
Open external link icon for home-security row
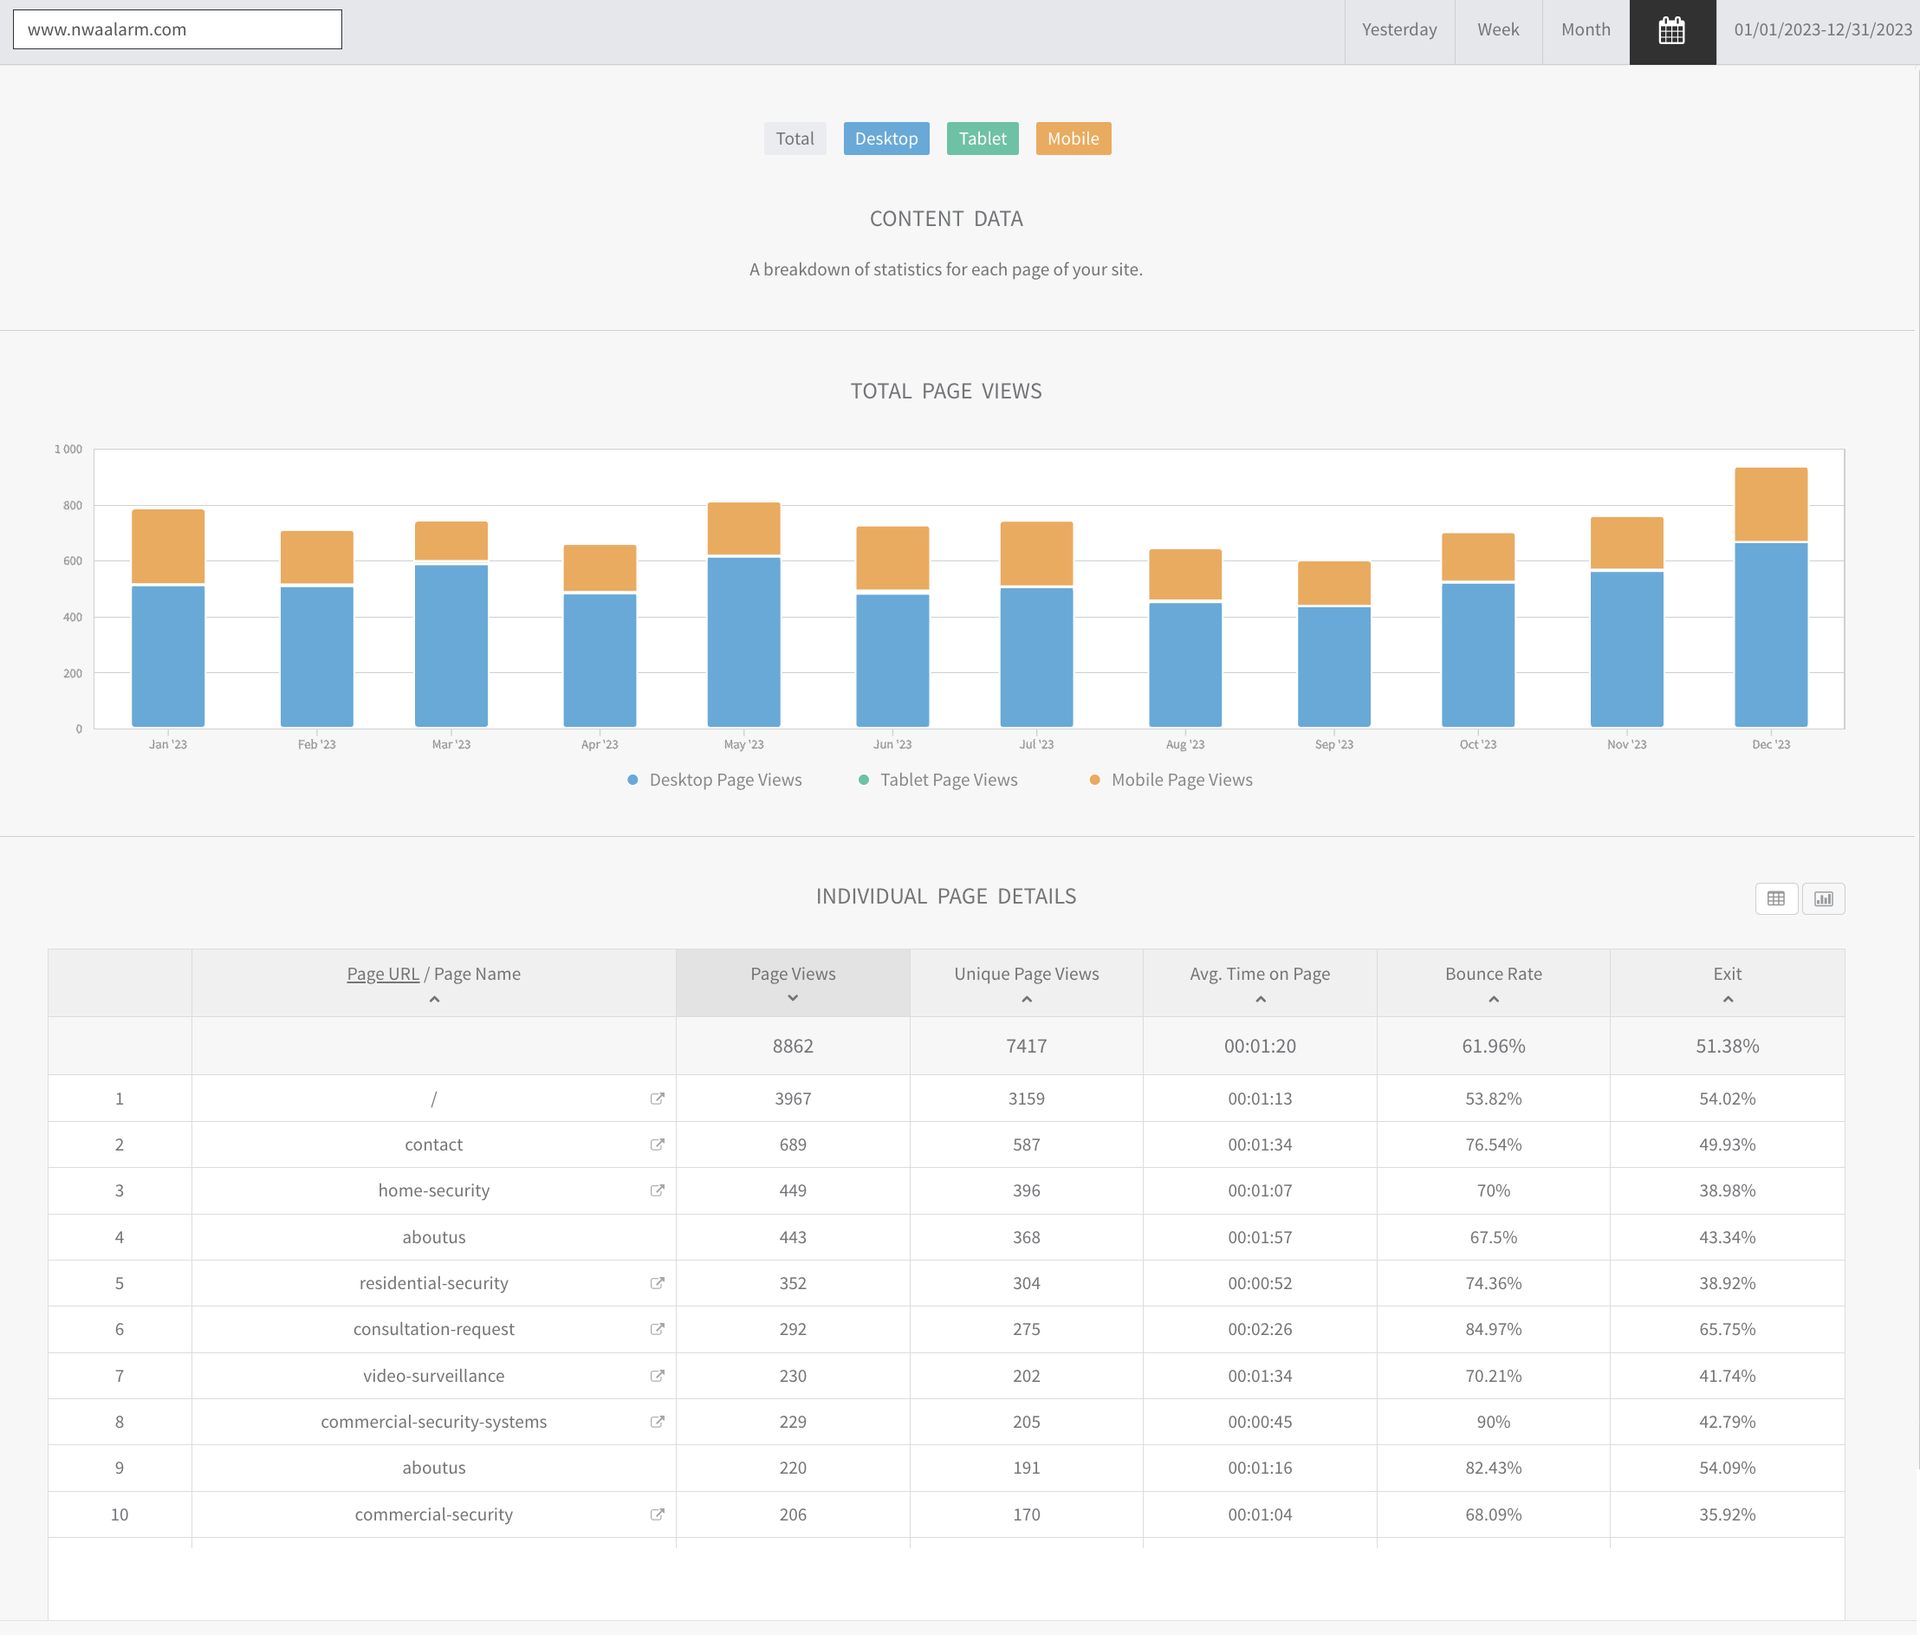657,1190
